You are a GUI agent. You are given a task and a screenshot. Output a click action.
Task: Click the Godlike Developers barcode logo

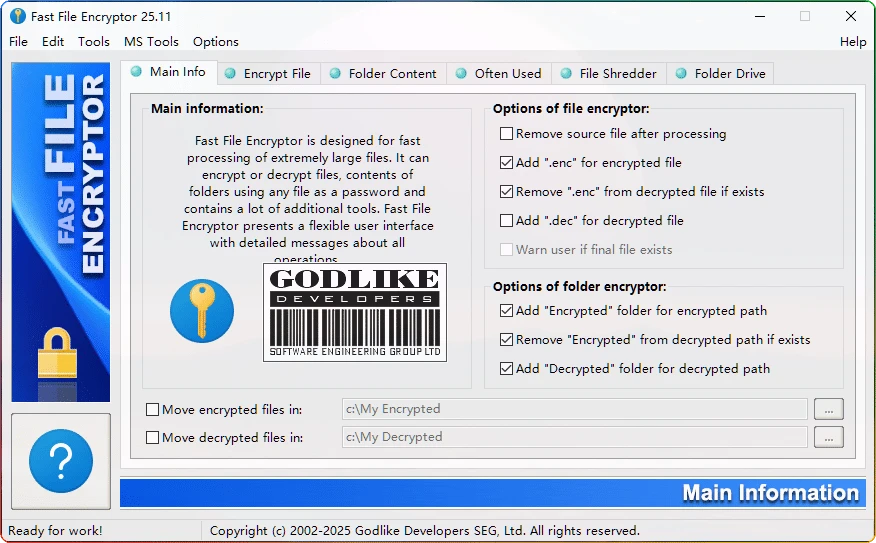pyautogui.click(x=355, y=312)
